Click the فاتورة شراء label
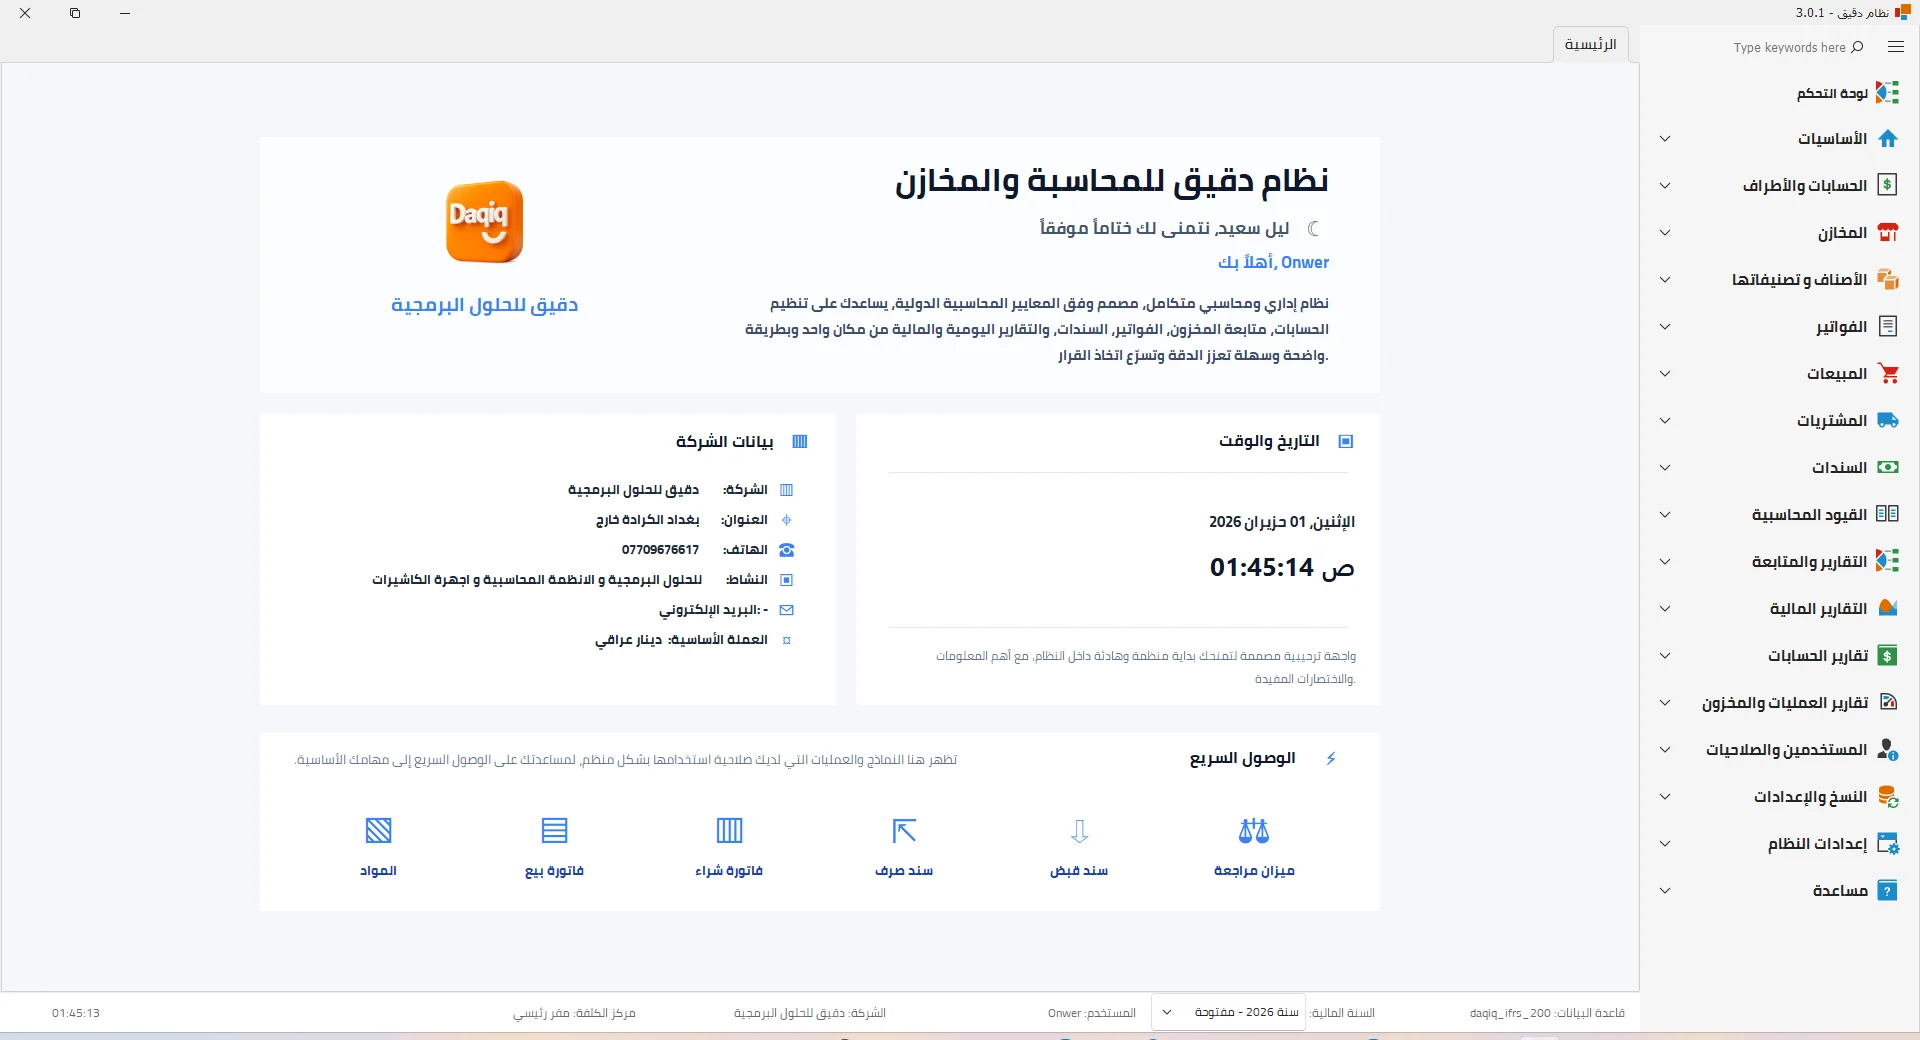 729,871
